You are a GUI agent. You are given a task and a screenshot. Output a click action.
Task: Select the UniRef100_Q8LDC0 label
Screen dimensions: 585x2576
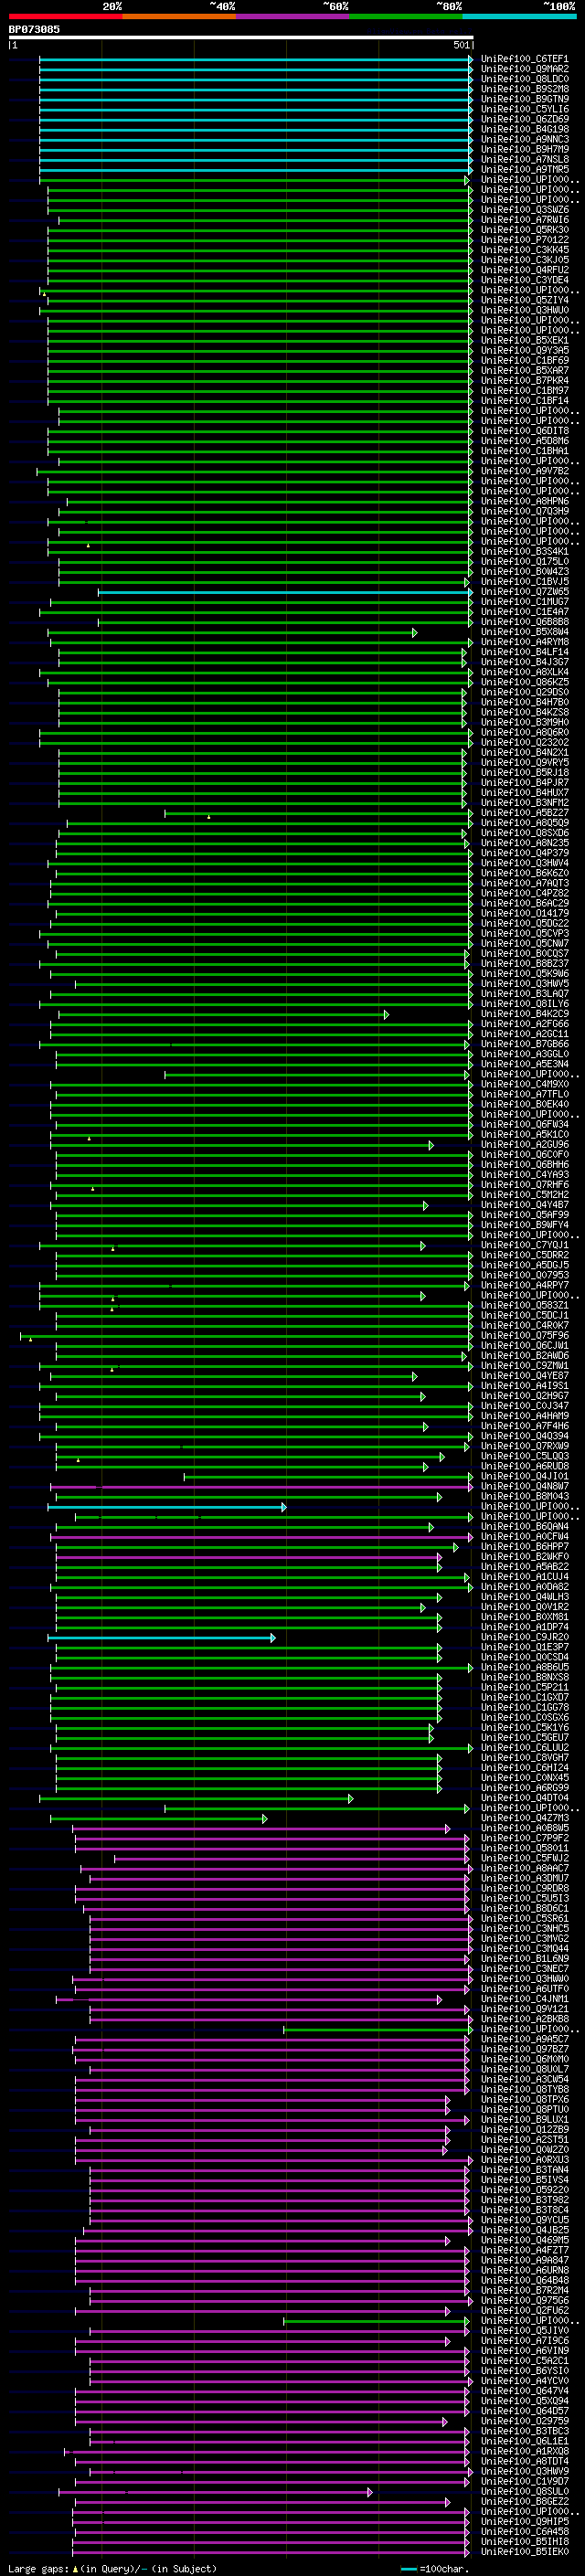(525, 79)
